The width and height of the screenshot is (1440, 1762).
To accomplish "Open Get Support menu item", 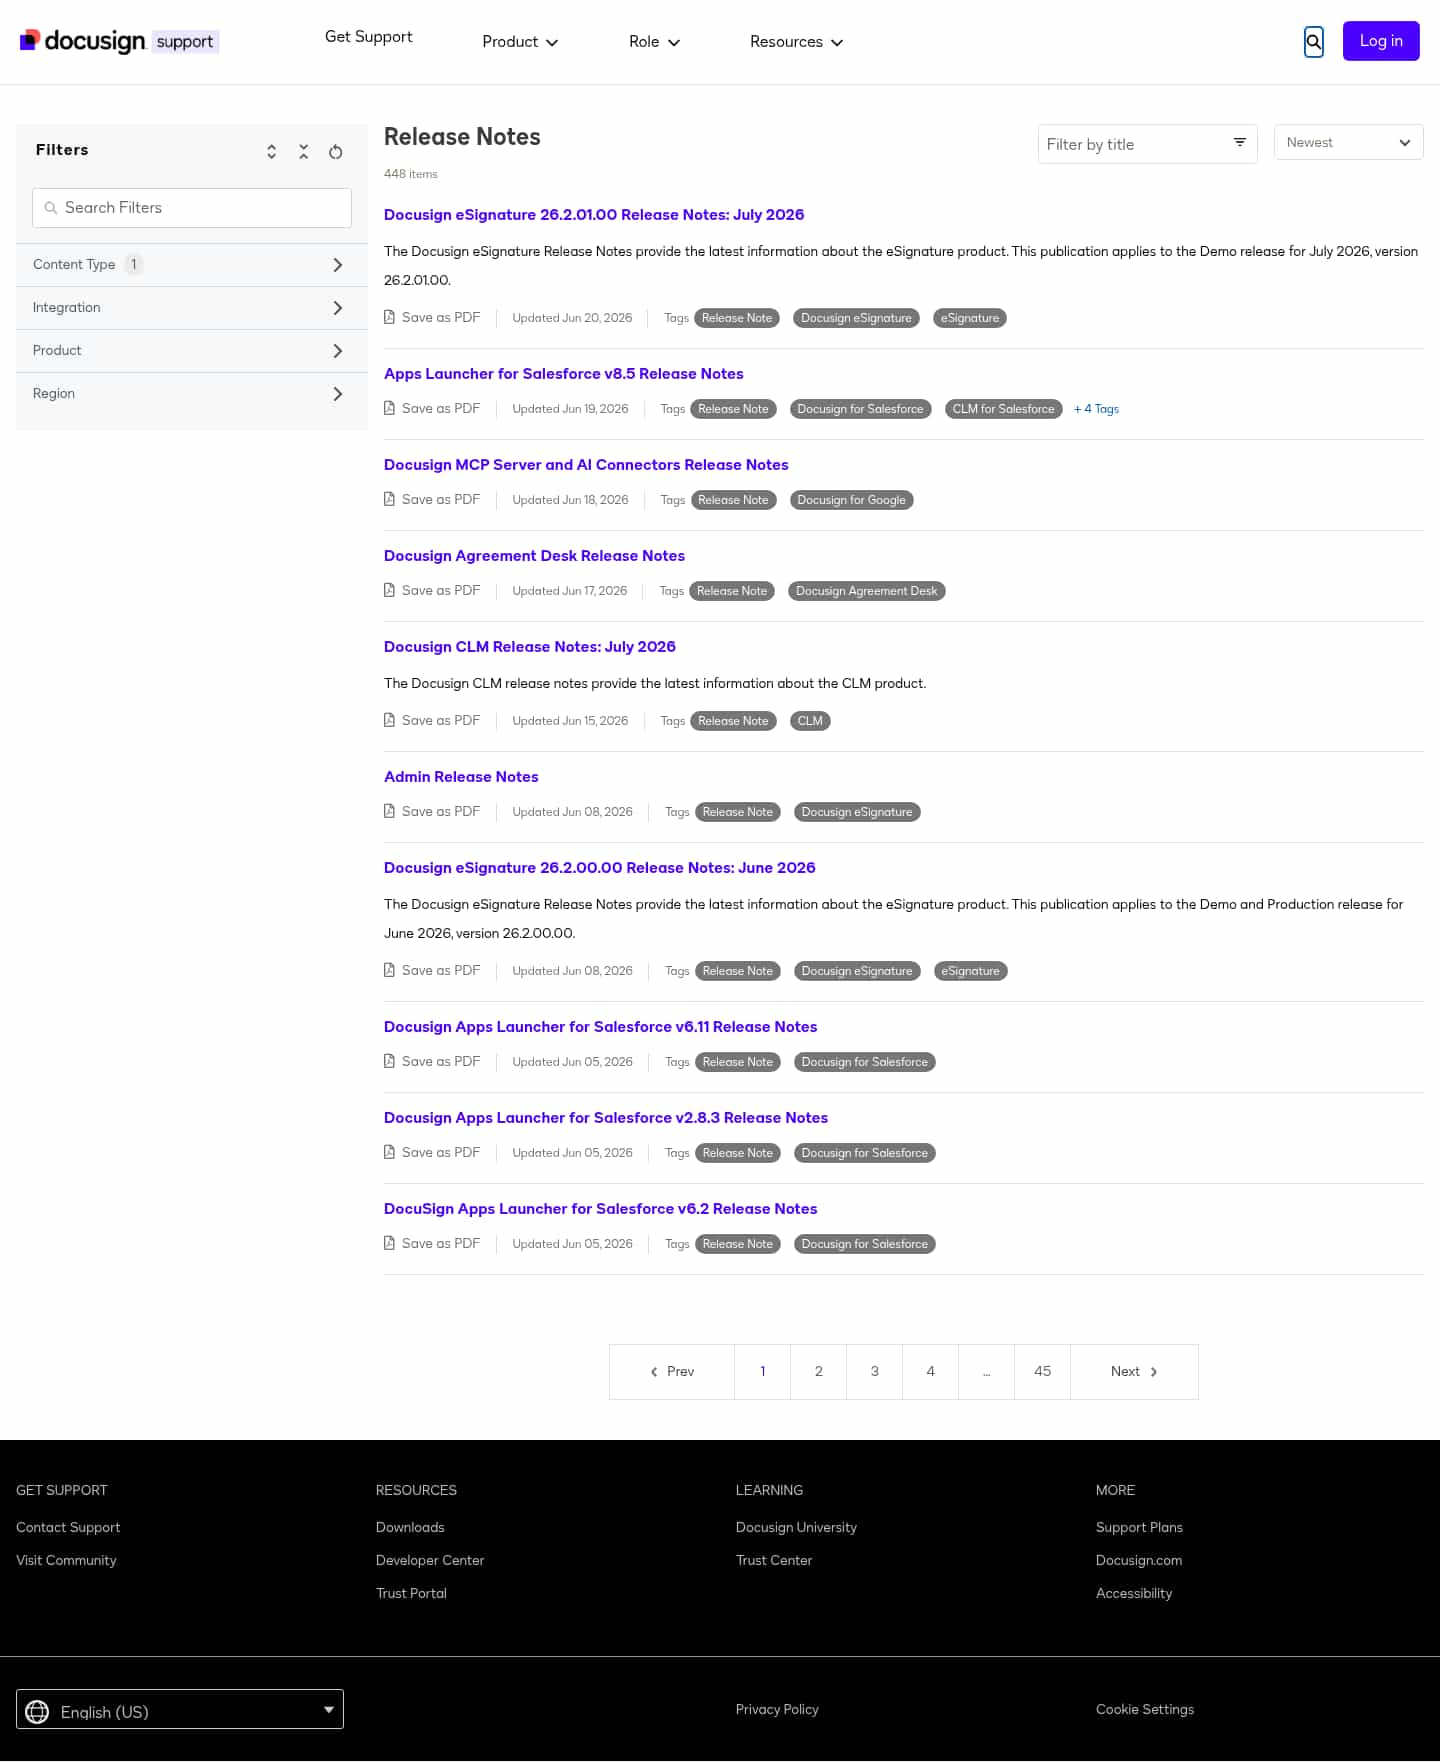I will [x=369, y=37].
